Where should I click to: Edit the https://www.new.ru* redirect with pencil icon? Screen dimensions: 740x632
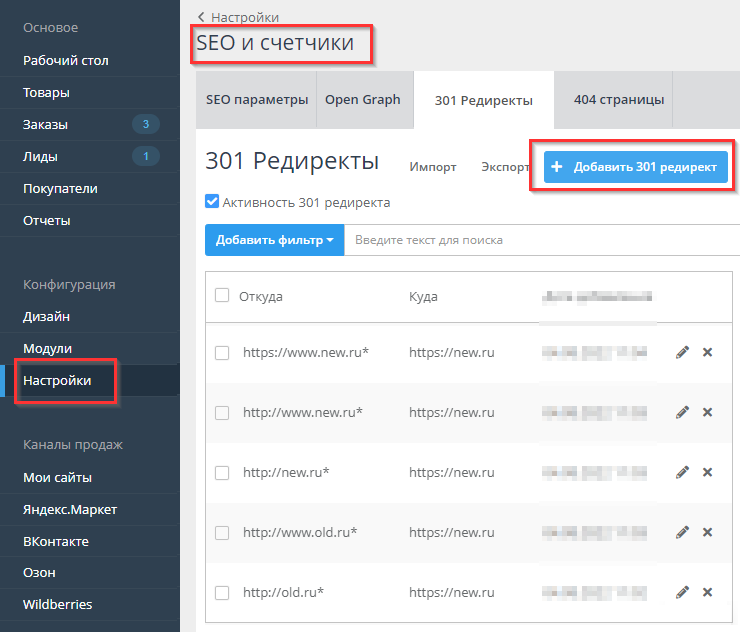[x=682, y=352]
